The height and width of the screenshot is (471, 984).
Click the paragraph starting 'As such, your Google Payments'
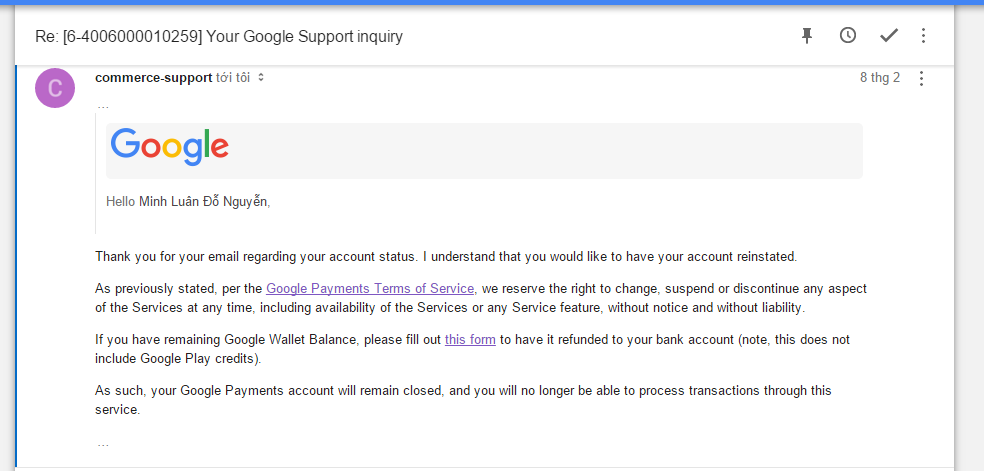click(463, 400)
